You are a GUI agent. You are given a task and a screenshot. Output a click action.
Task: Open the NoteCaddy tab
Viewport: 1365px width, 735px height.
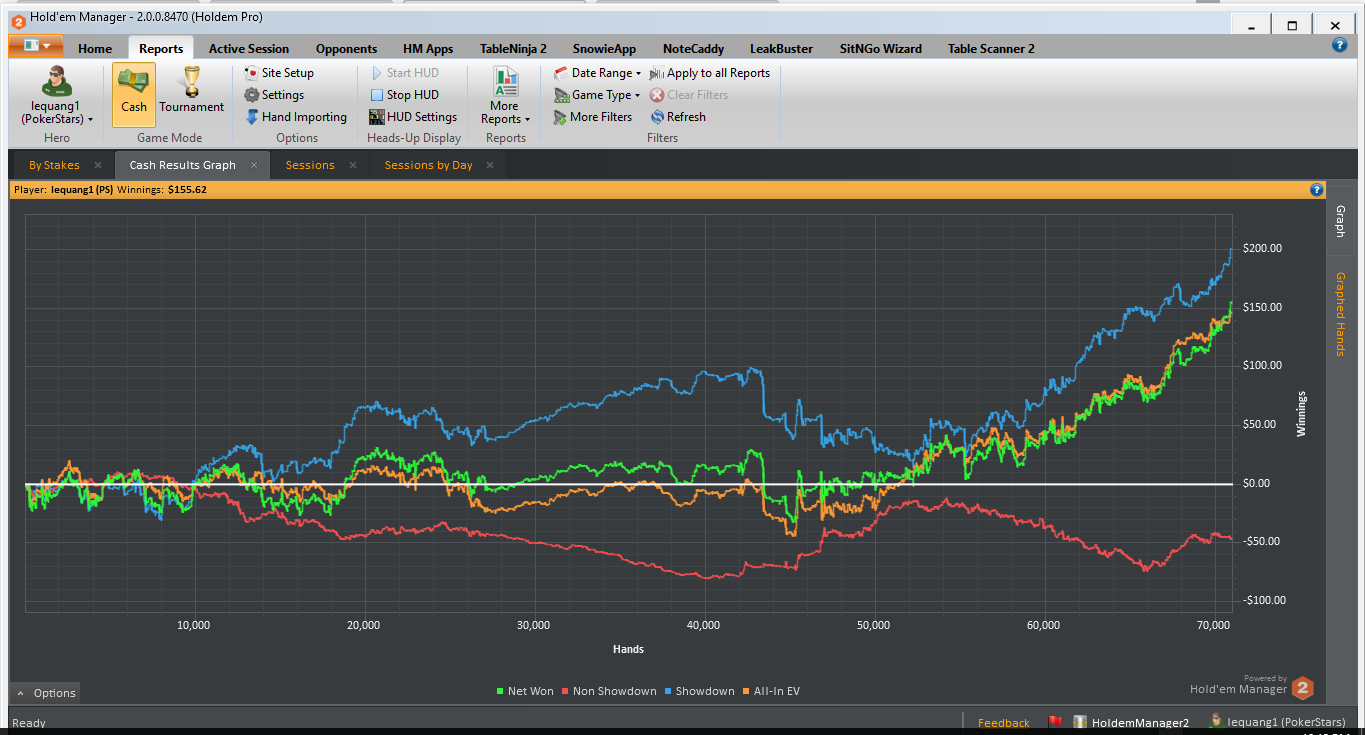[693, 48]
